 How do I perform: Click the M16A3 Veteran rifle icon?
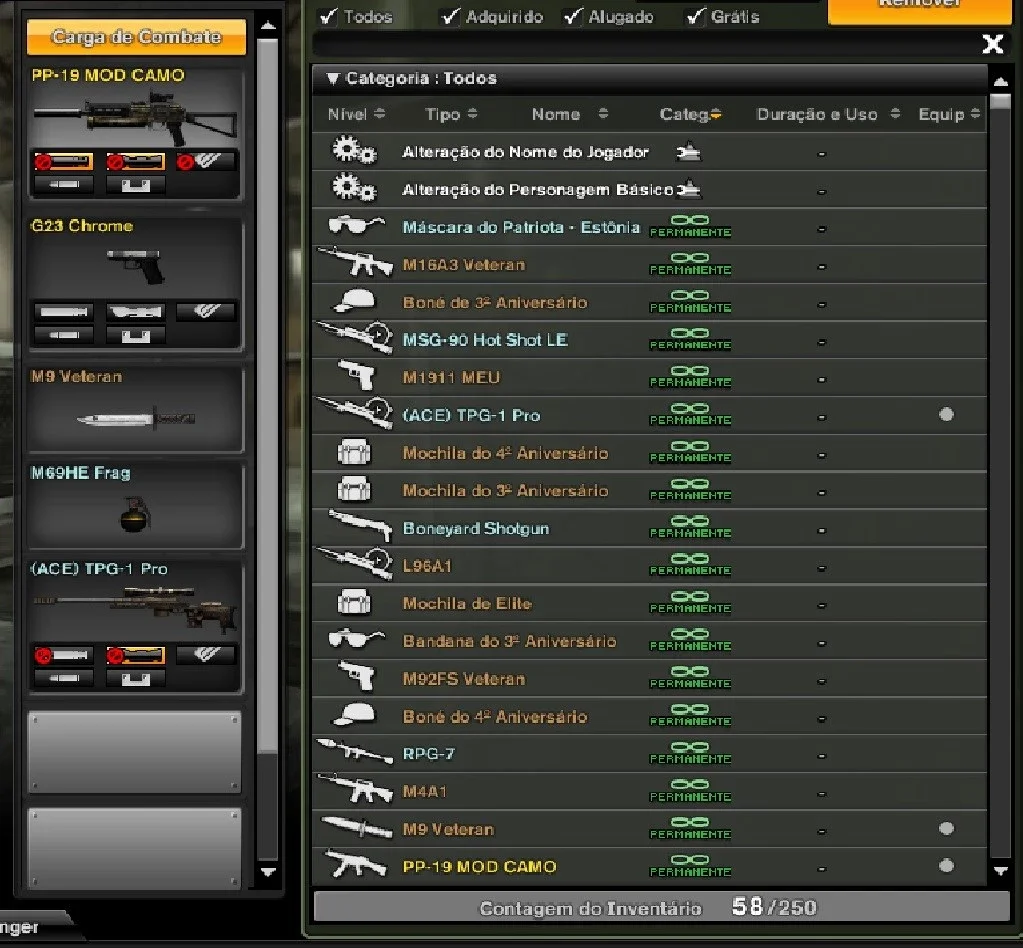click(x=355, y=262)
